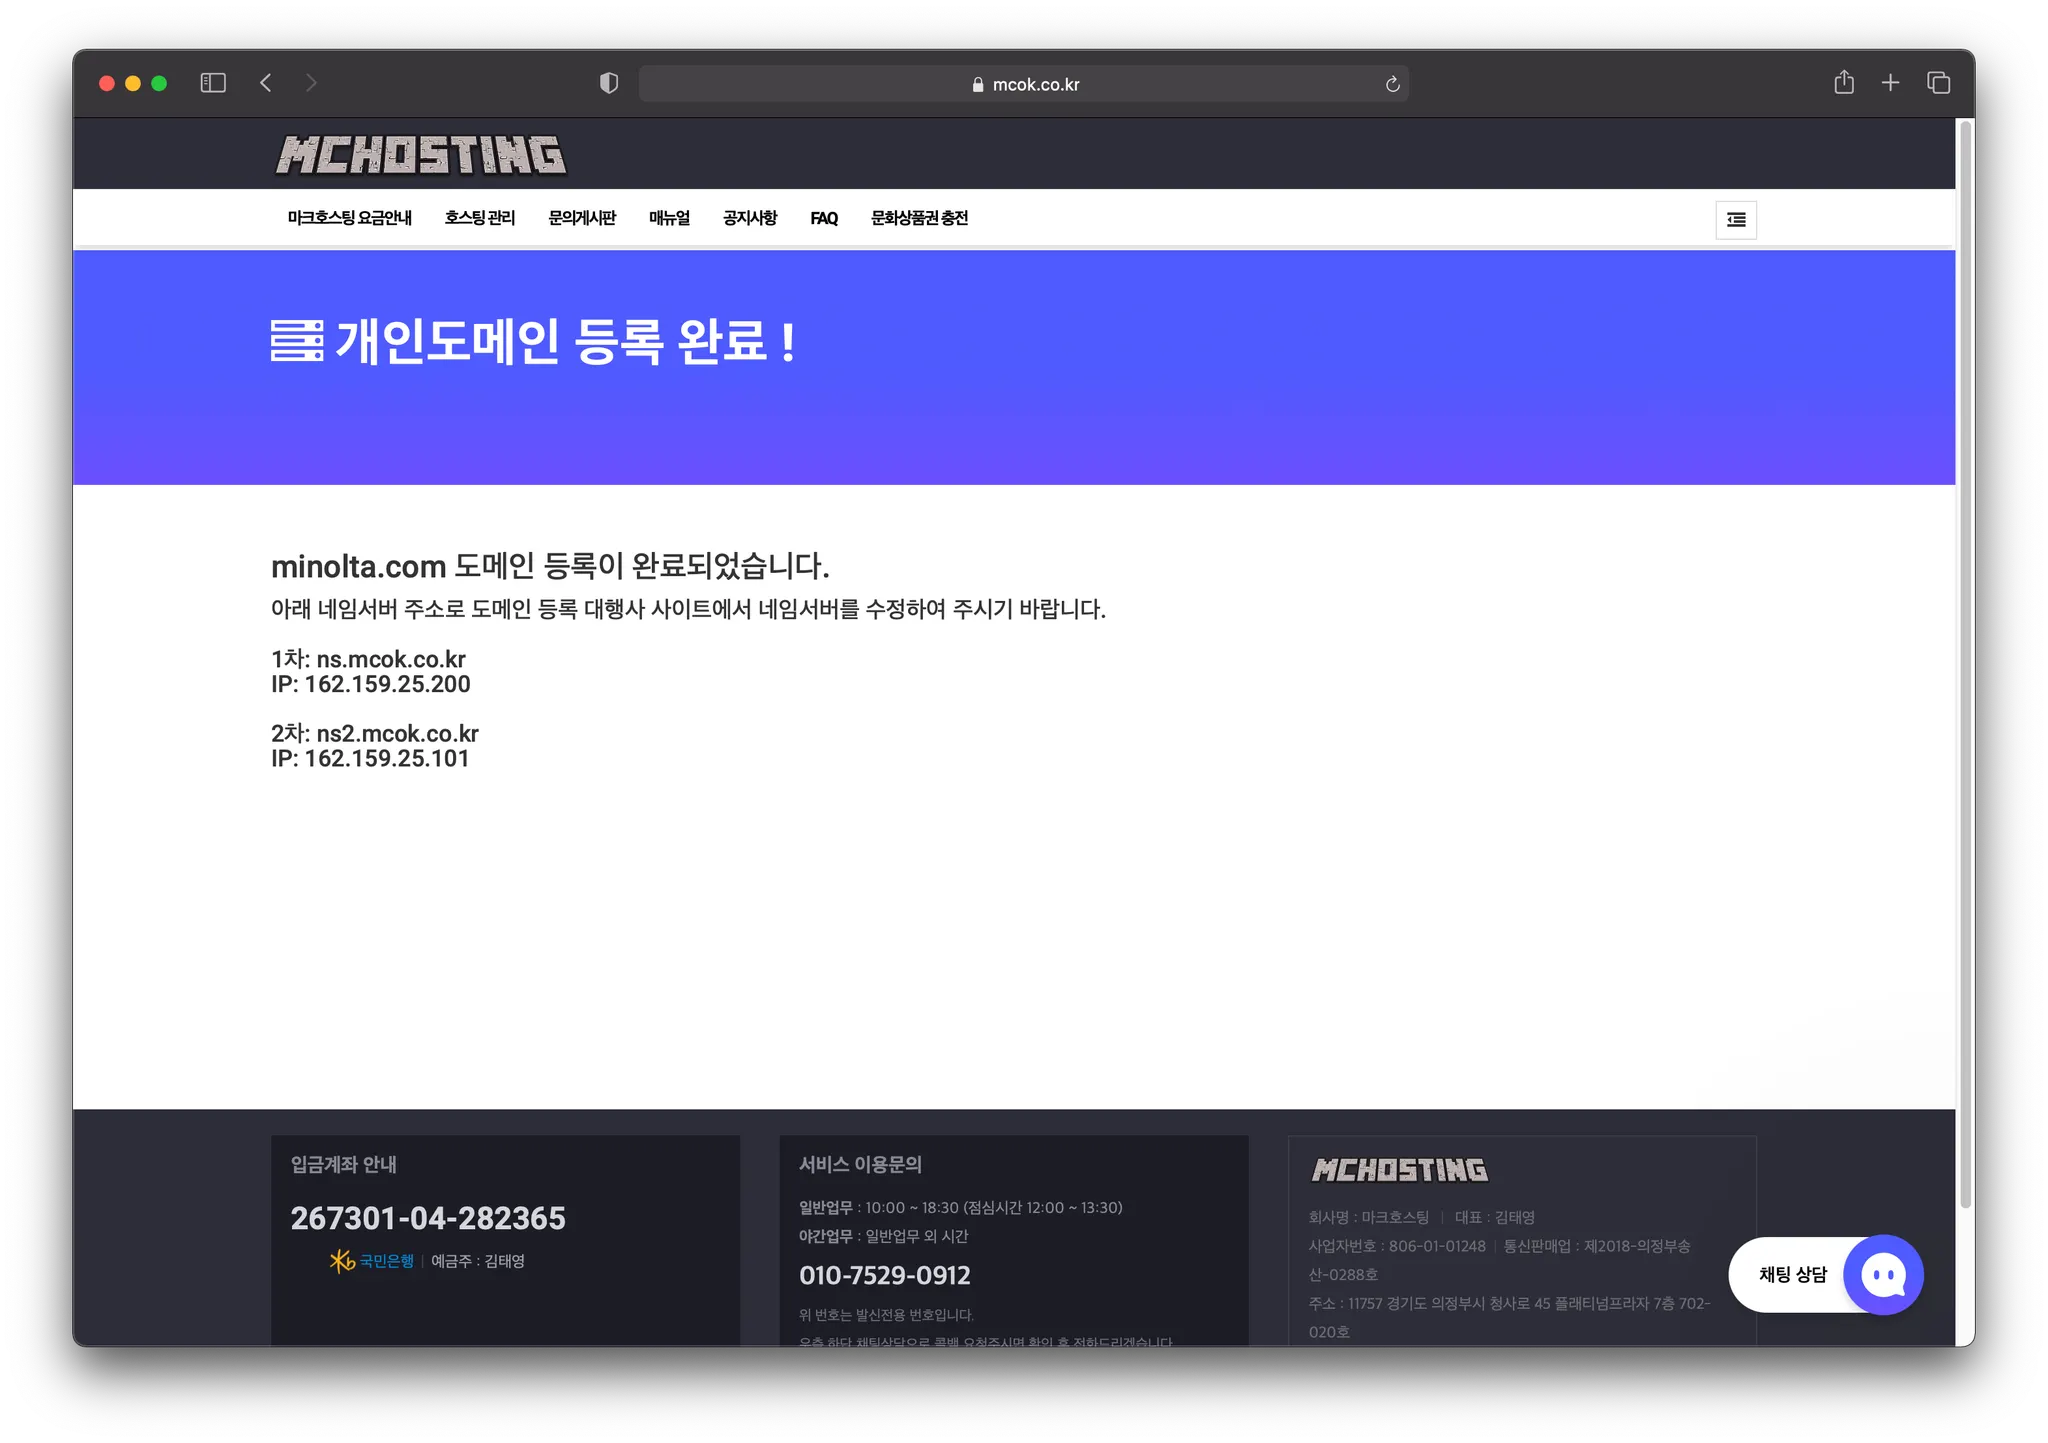Click the forward navigation arrow
This screenshot has width=2048, height=1443.
311,83
